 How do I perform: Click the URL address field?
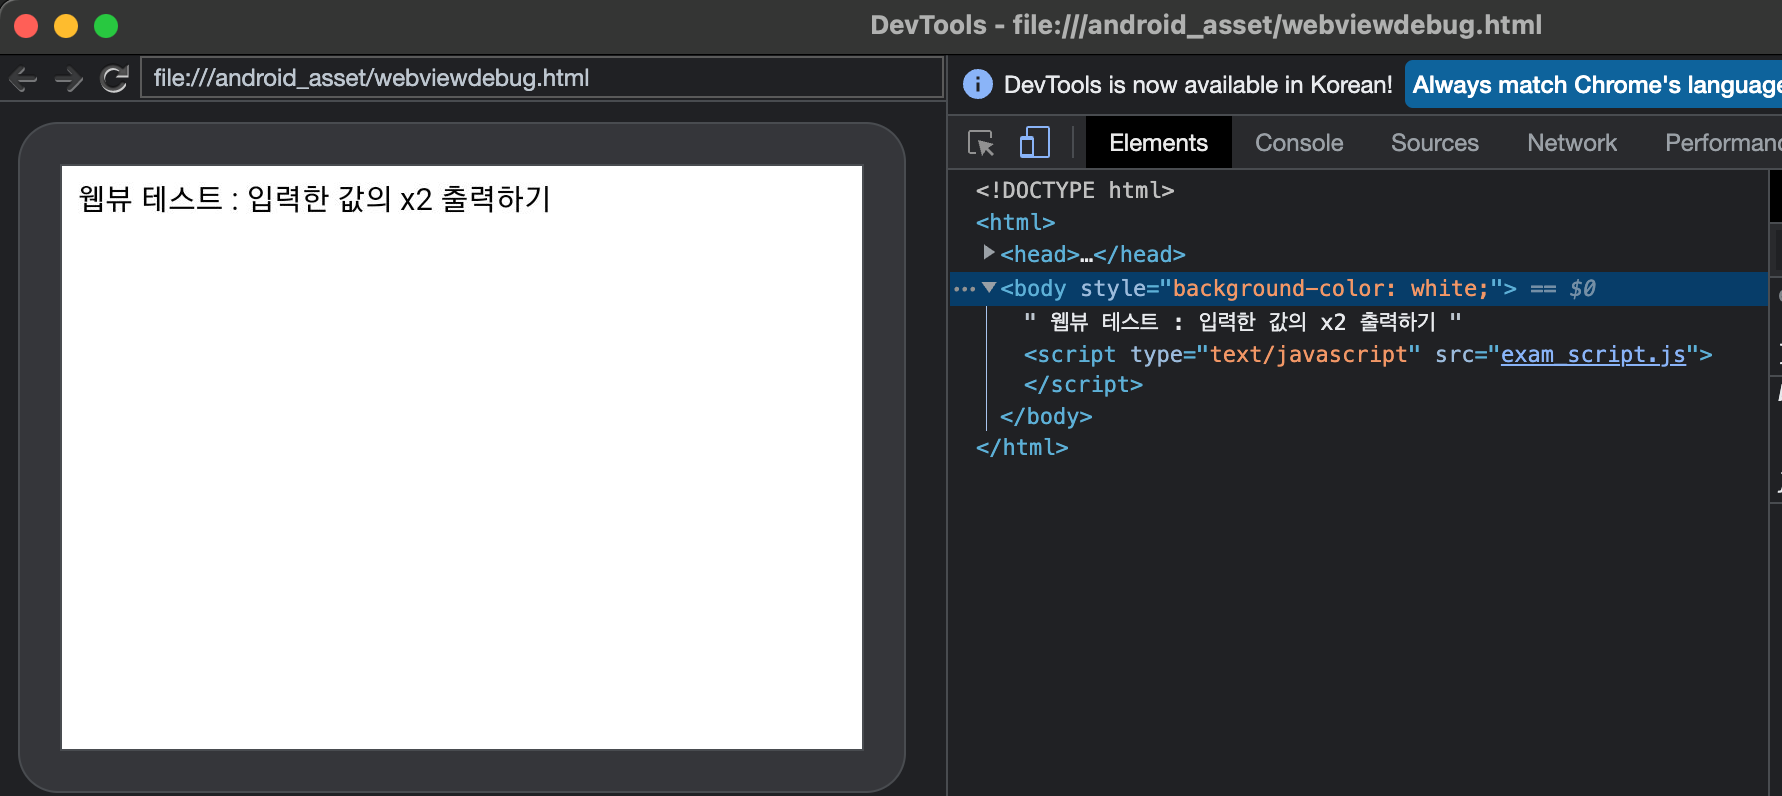542,78
